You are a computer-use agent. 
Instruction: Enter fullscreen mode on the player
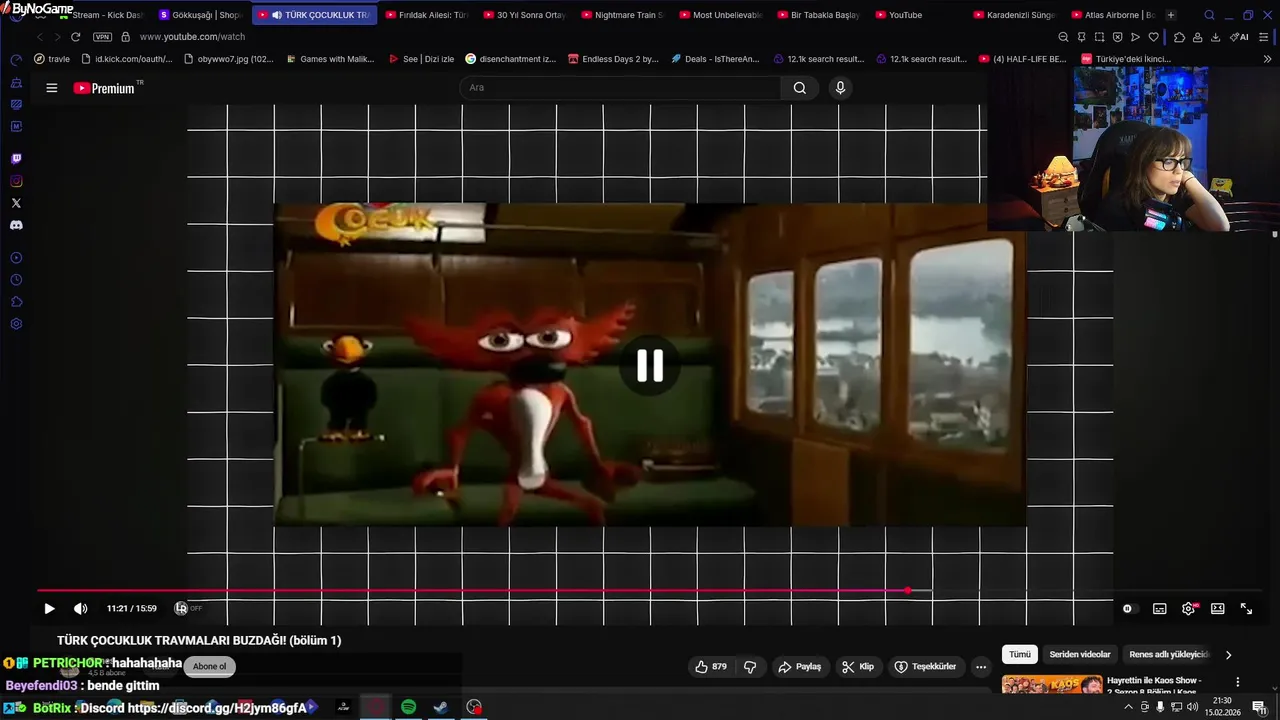pyautogui.click(x=1246, y=608)
